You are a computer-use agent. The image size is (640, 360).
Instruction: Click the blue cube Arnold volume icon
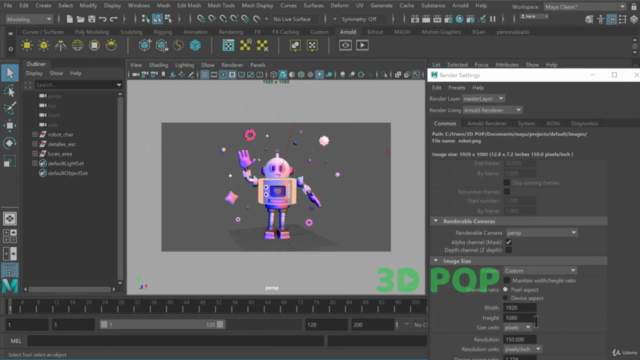tap(195, 45)
